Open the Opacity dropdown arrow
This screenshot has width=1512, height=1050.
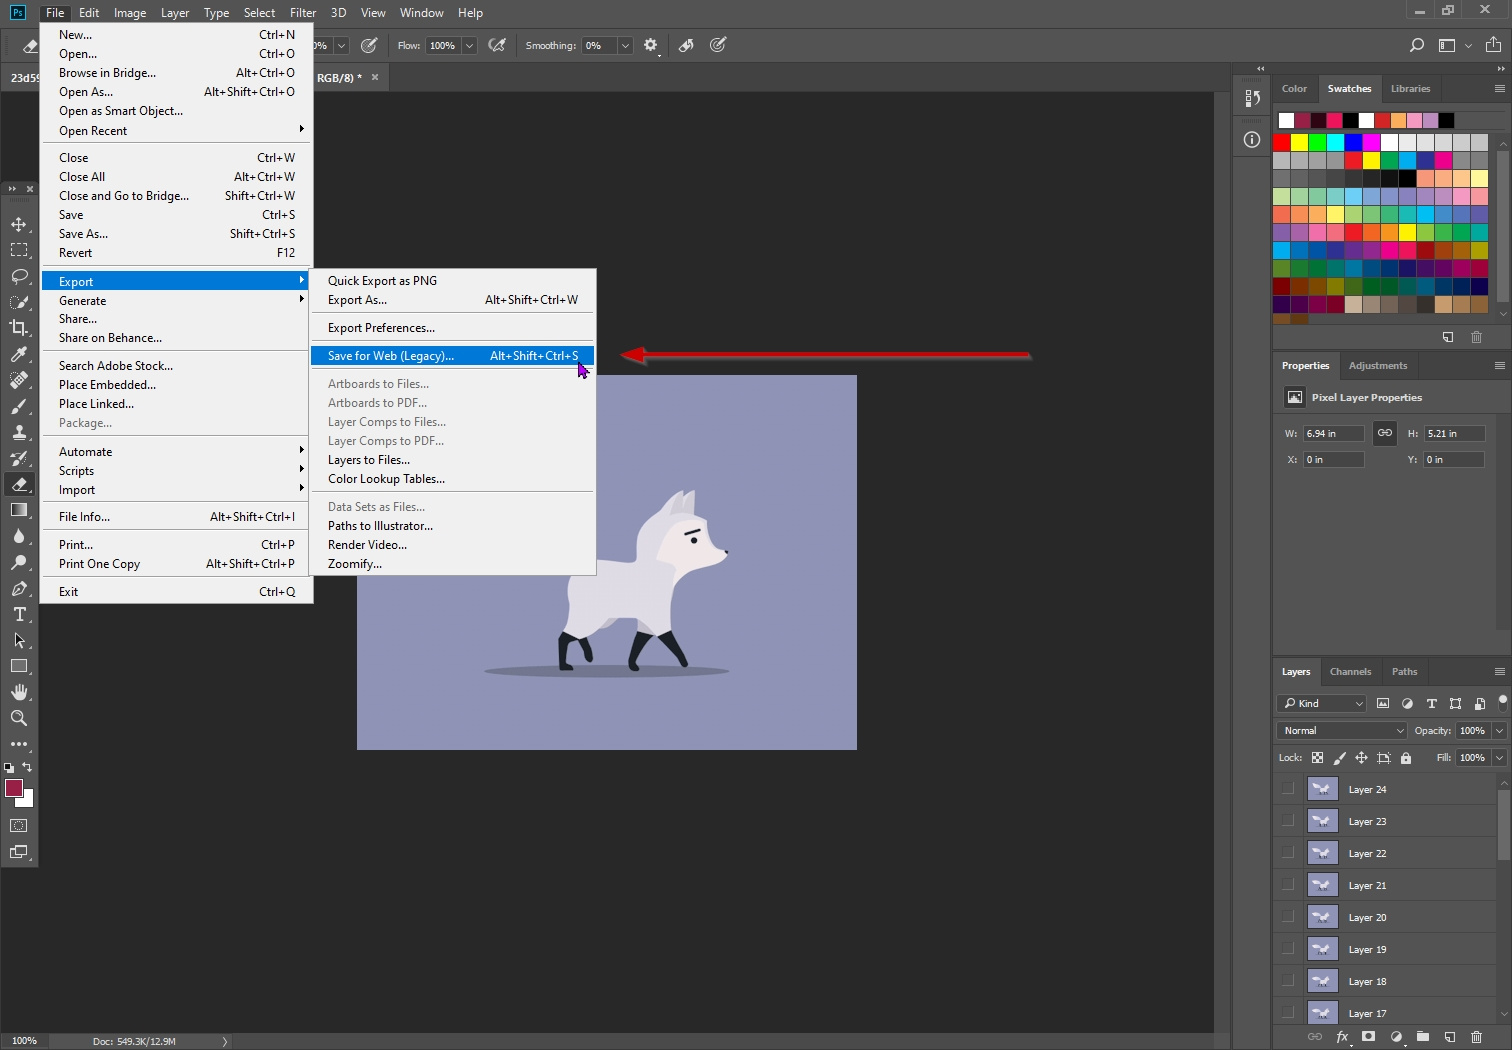point(1499,731)
